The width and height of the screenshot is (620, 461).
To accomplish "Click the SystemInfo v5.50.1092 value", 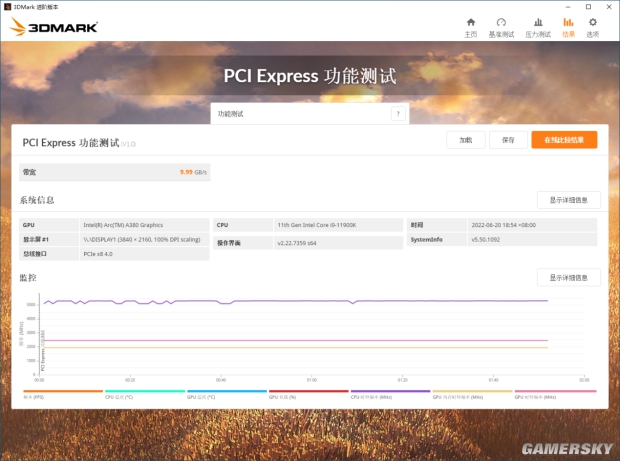I will click(x=486, y=239).
